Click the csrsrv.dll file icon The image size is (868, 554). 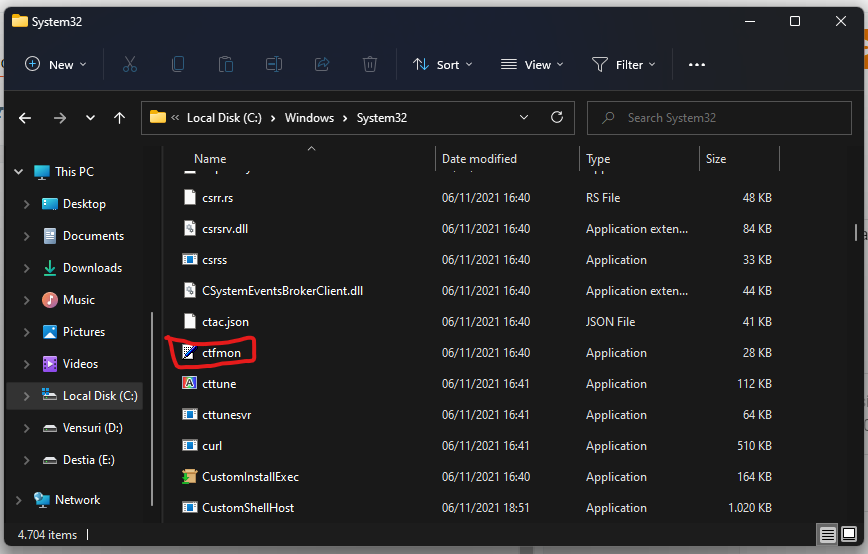coord(189,228)
